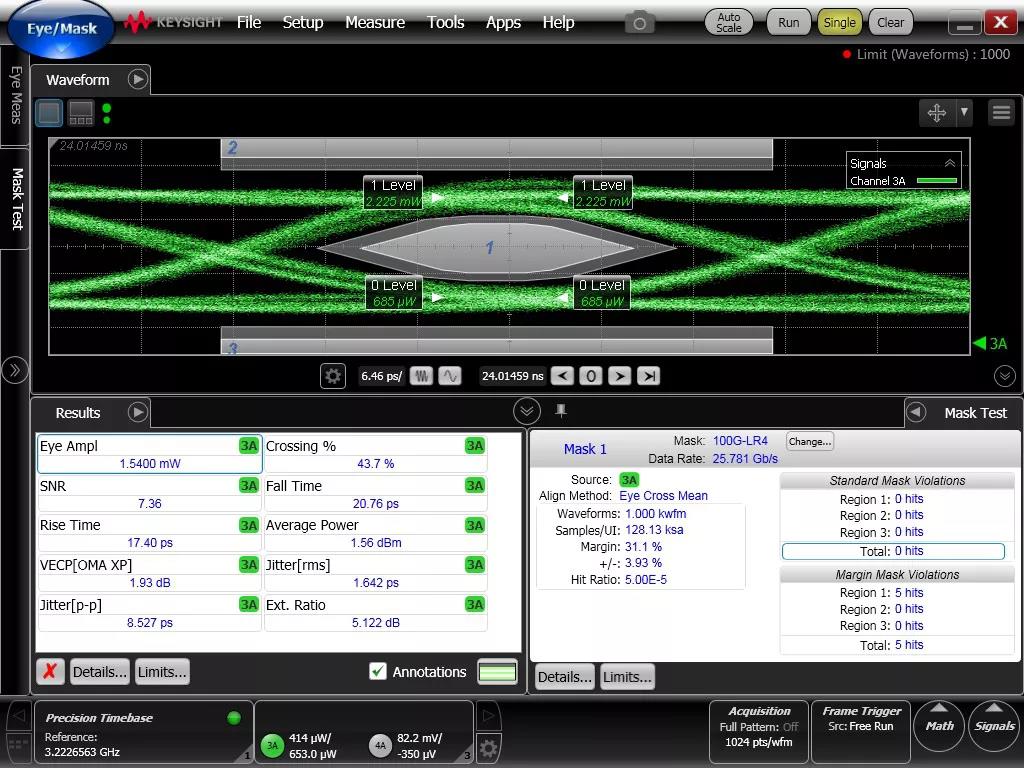Click the pin icon above the mask panel

pyautogui.click(x=561, y=411)
